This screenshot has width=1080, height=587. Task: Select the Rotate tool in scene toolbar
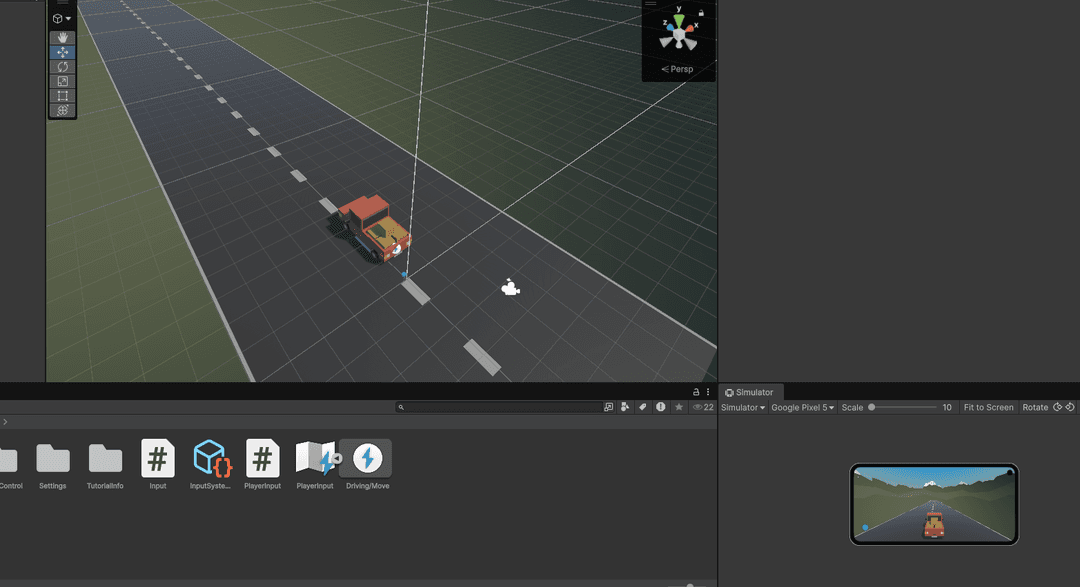62,67
